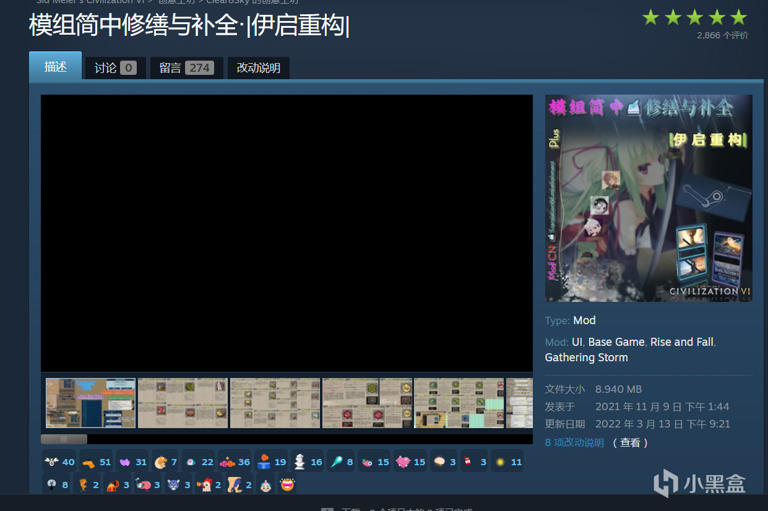The image size is (768, 511).
Task: Select the fifth preview thumbnail with green boxes
Action: [x=459, y=403]
